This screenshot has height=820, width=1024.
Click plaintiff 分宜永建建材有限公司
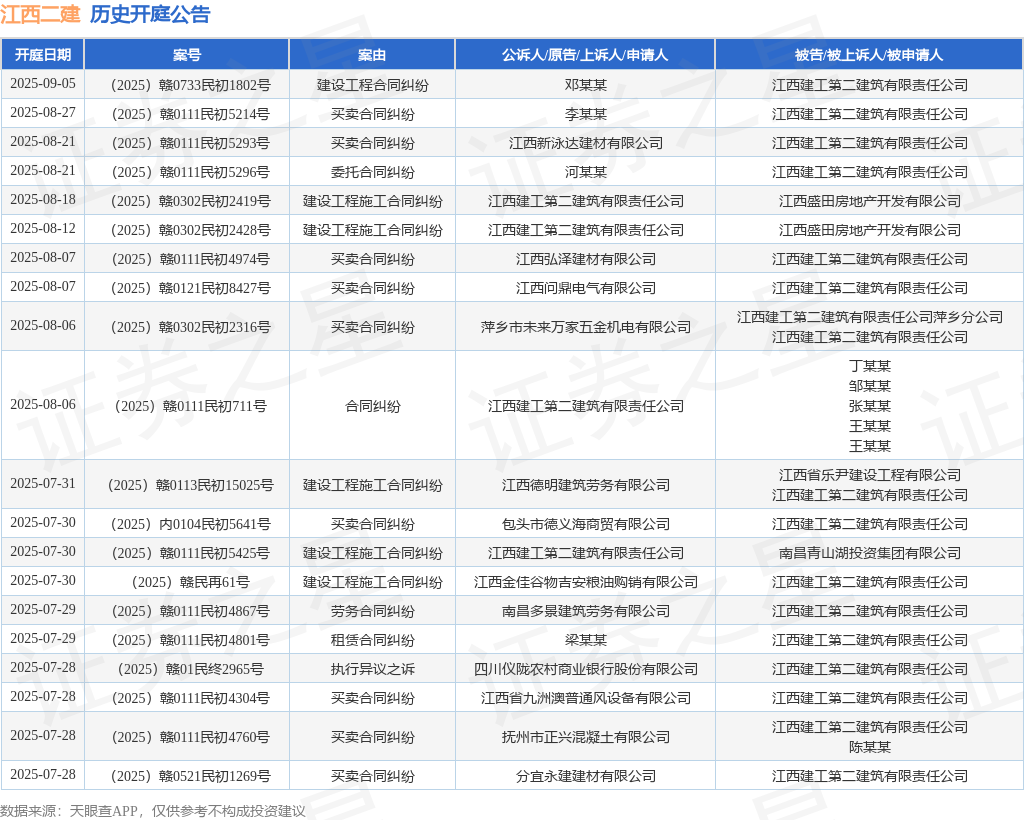586,776
